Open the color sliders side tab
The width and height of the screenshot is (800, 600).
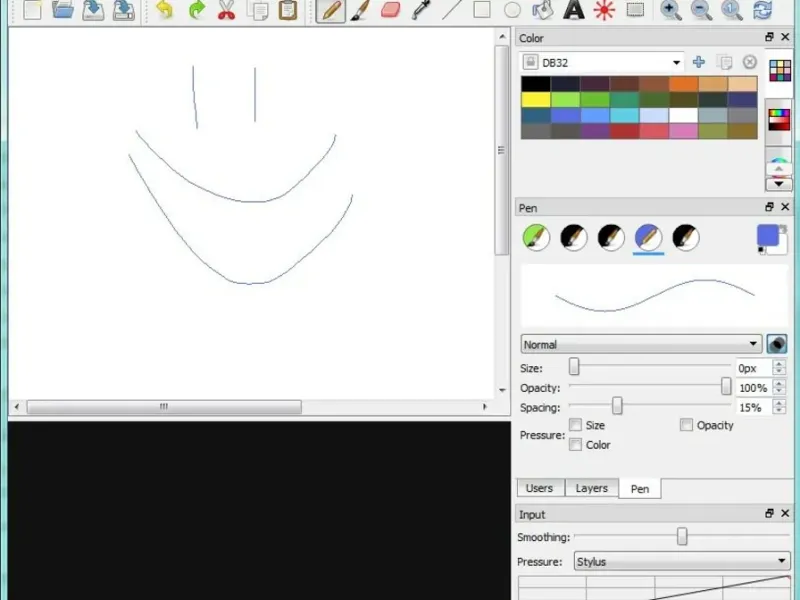point(779,120)
